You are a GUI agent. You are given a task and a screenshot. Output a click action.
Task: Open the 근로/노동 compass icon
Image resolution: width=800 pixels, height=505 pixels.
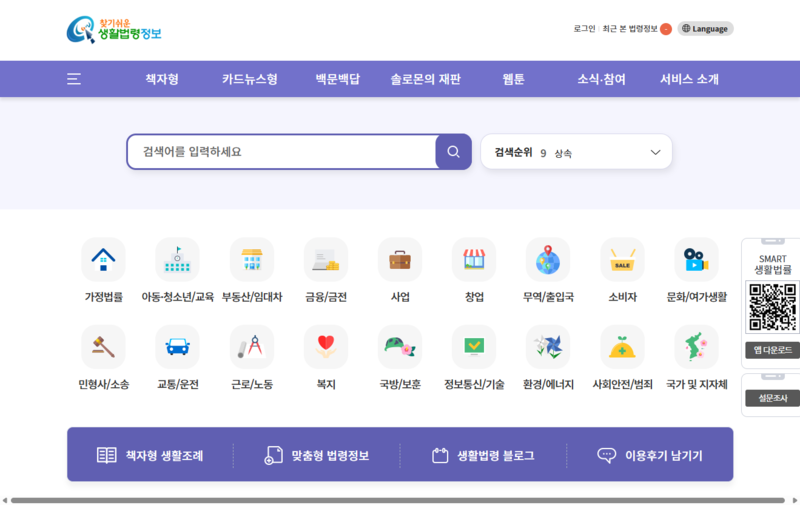252,347
